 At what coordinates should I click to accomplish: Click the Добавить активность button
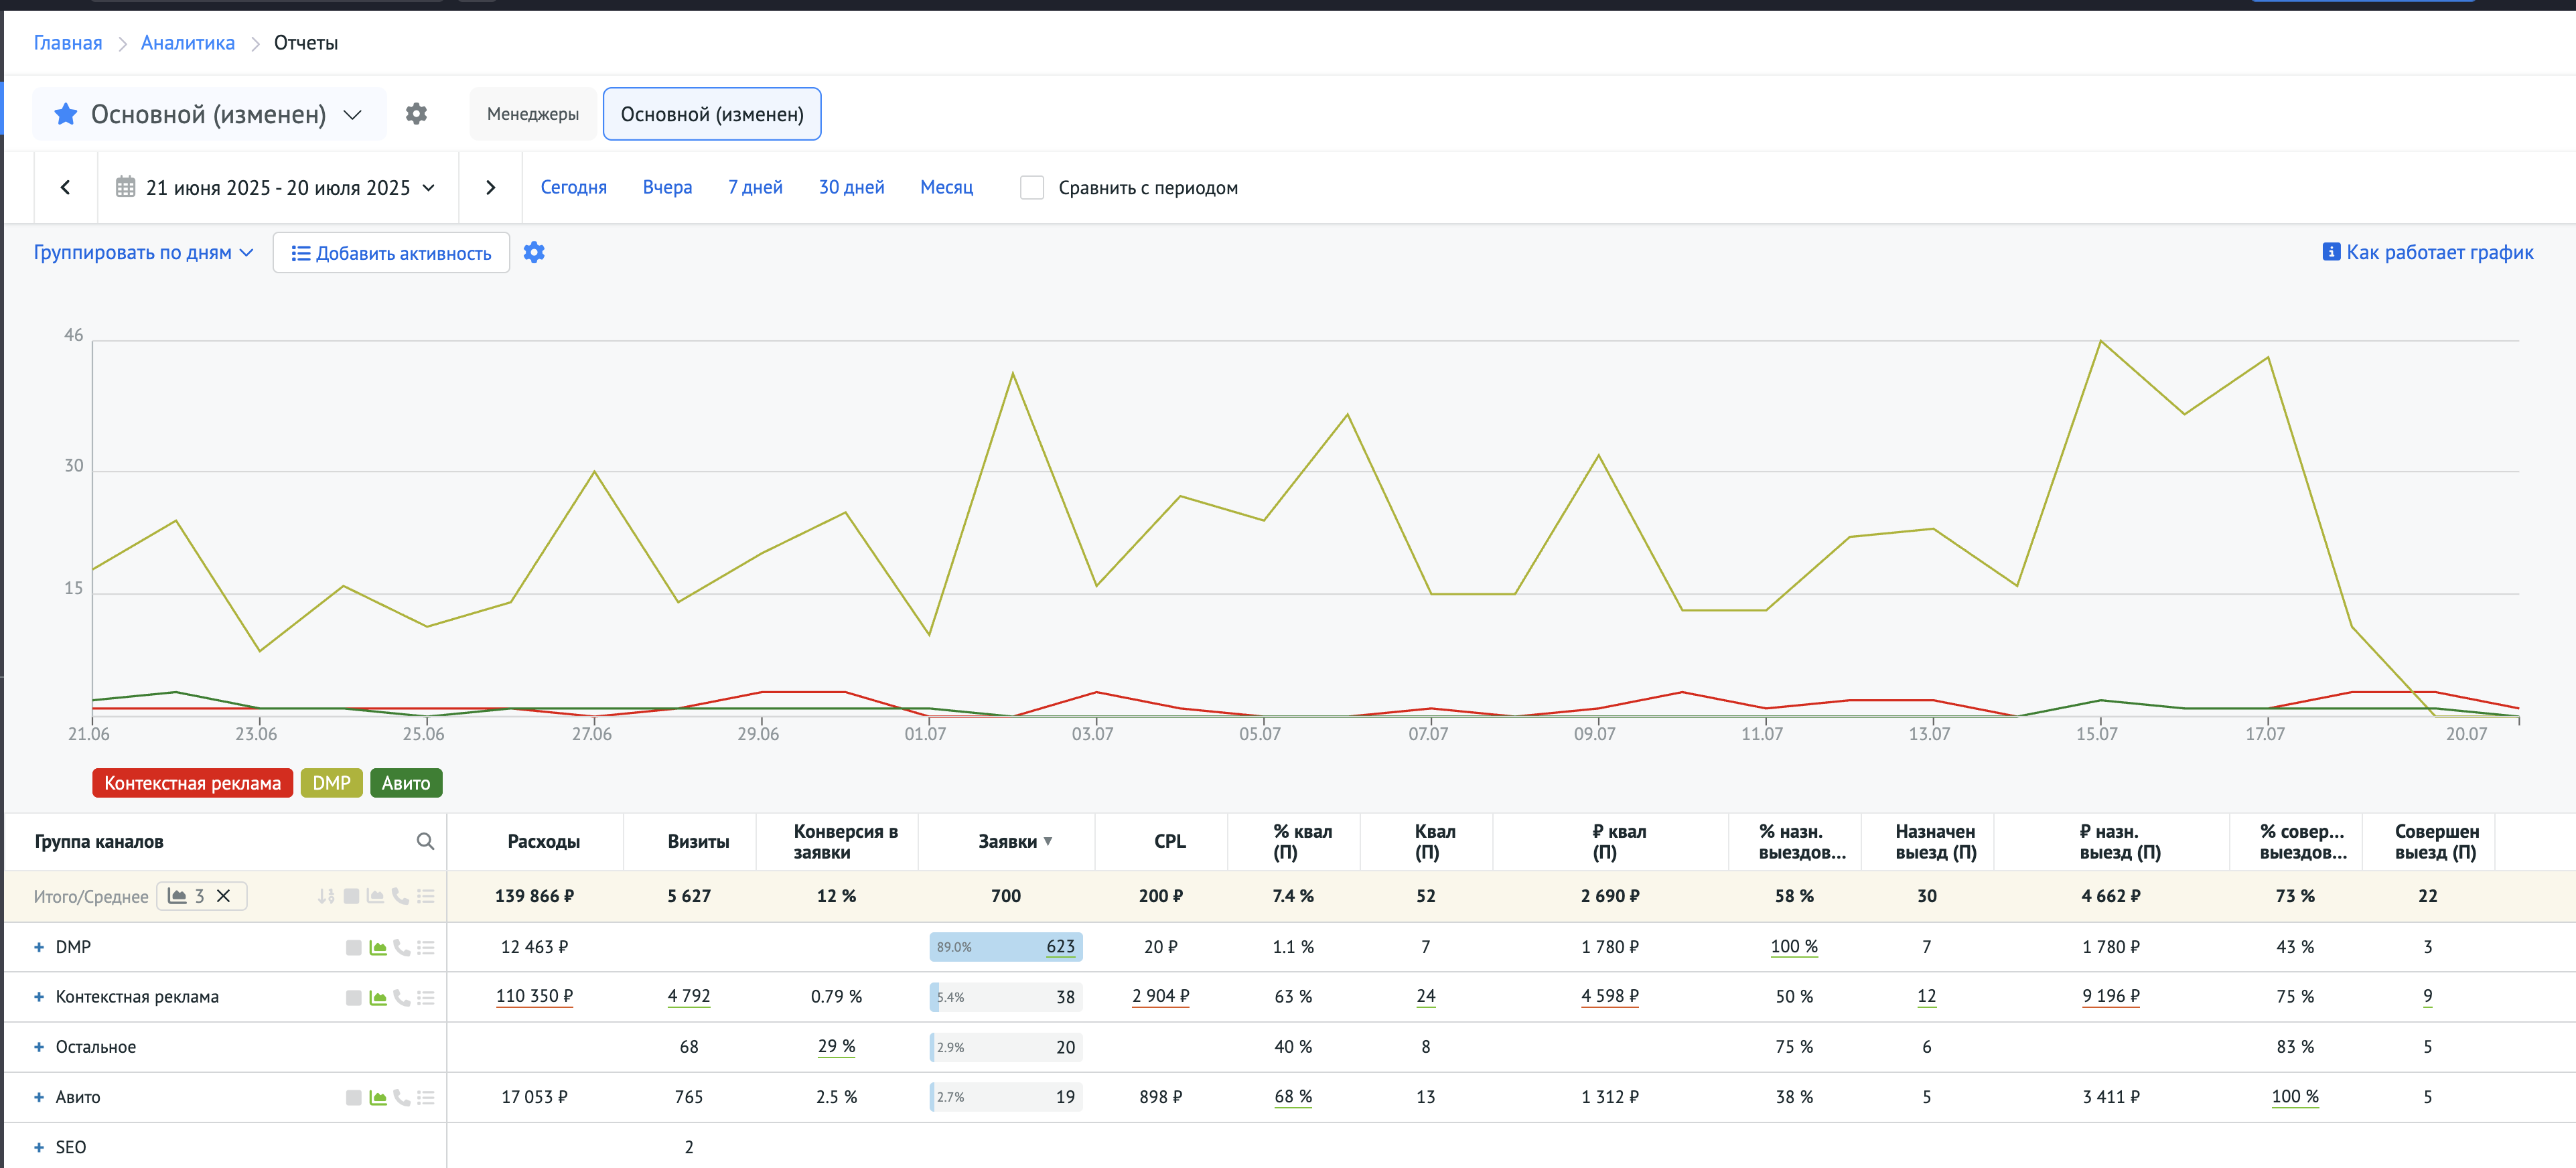click(x=391, y=253)
